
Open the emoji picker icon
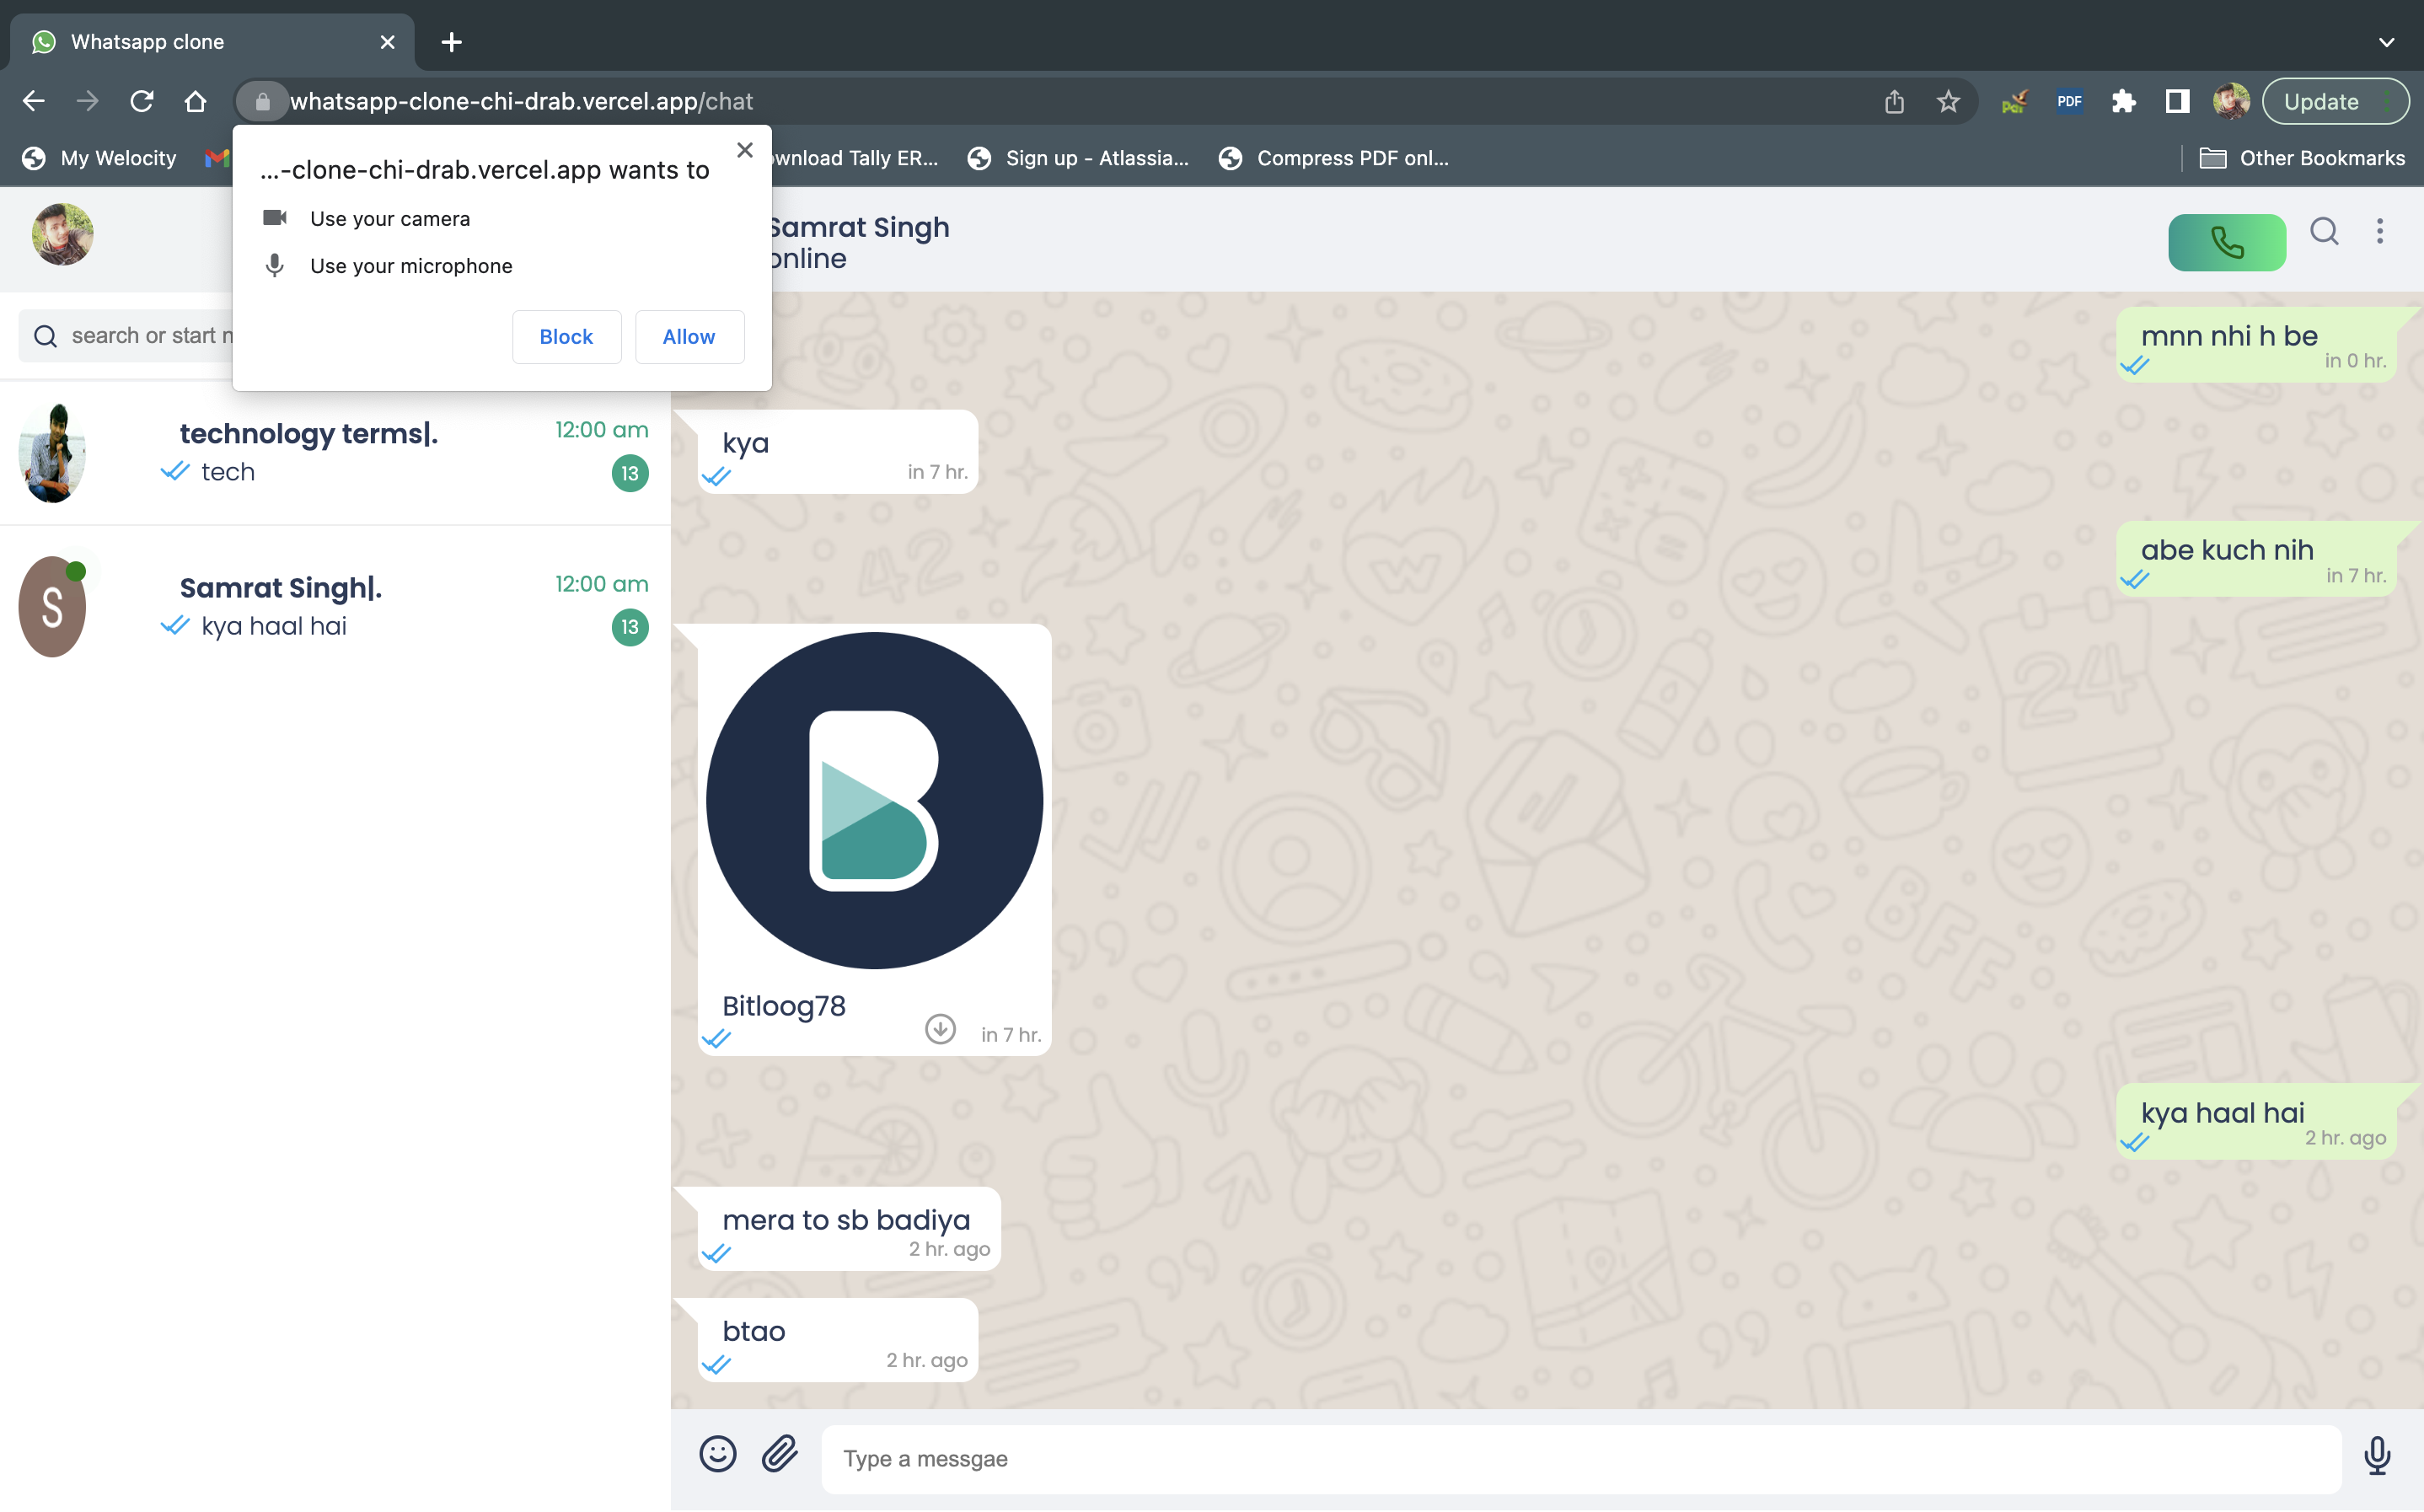[x=717, y=1454]
